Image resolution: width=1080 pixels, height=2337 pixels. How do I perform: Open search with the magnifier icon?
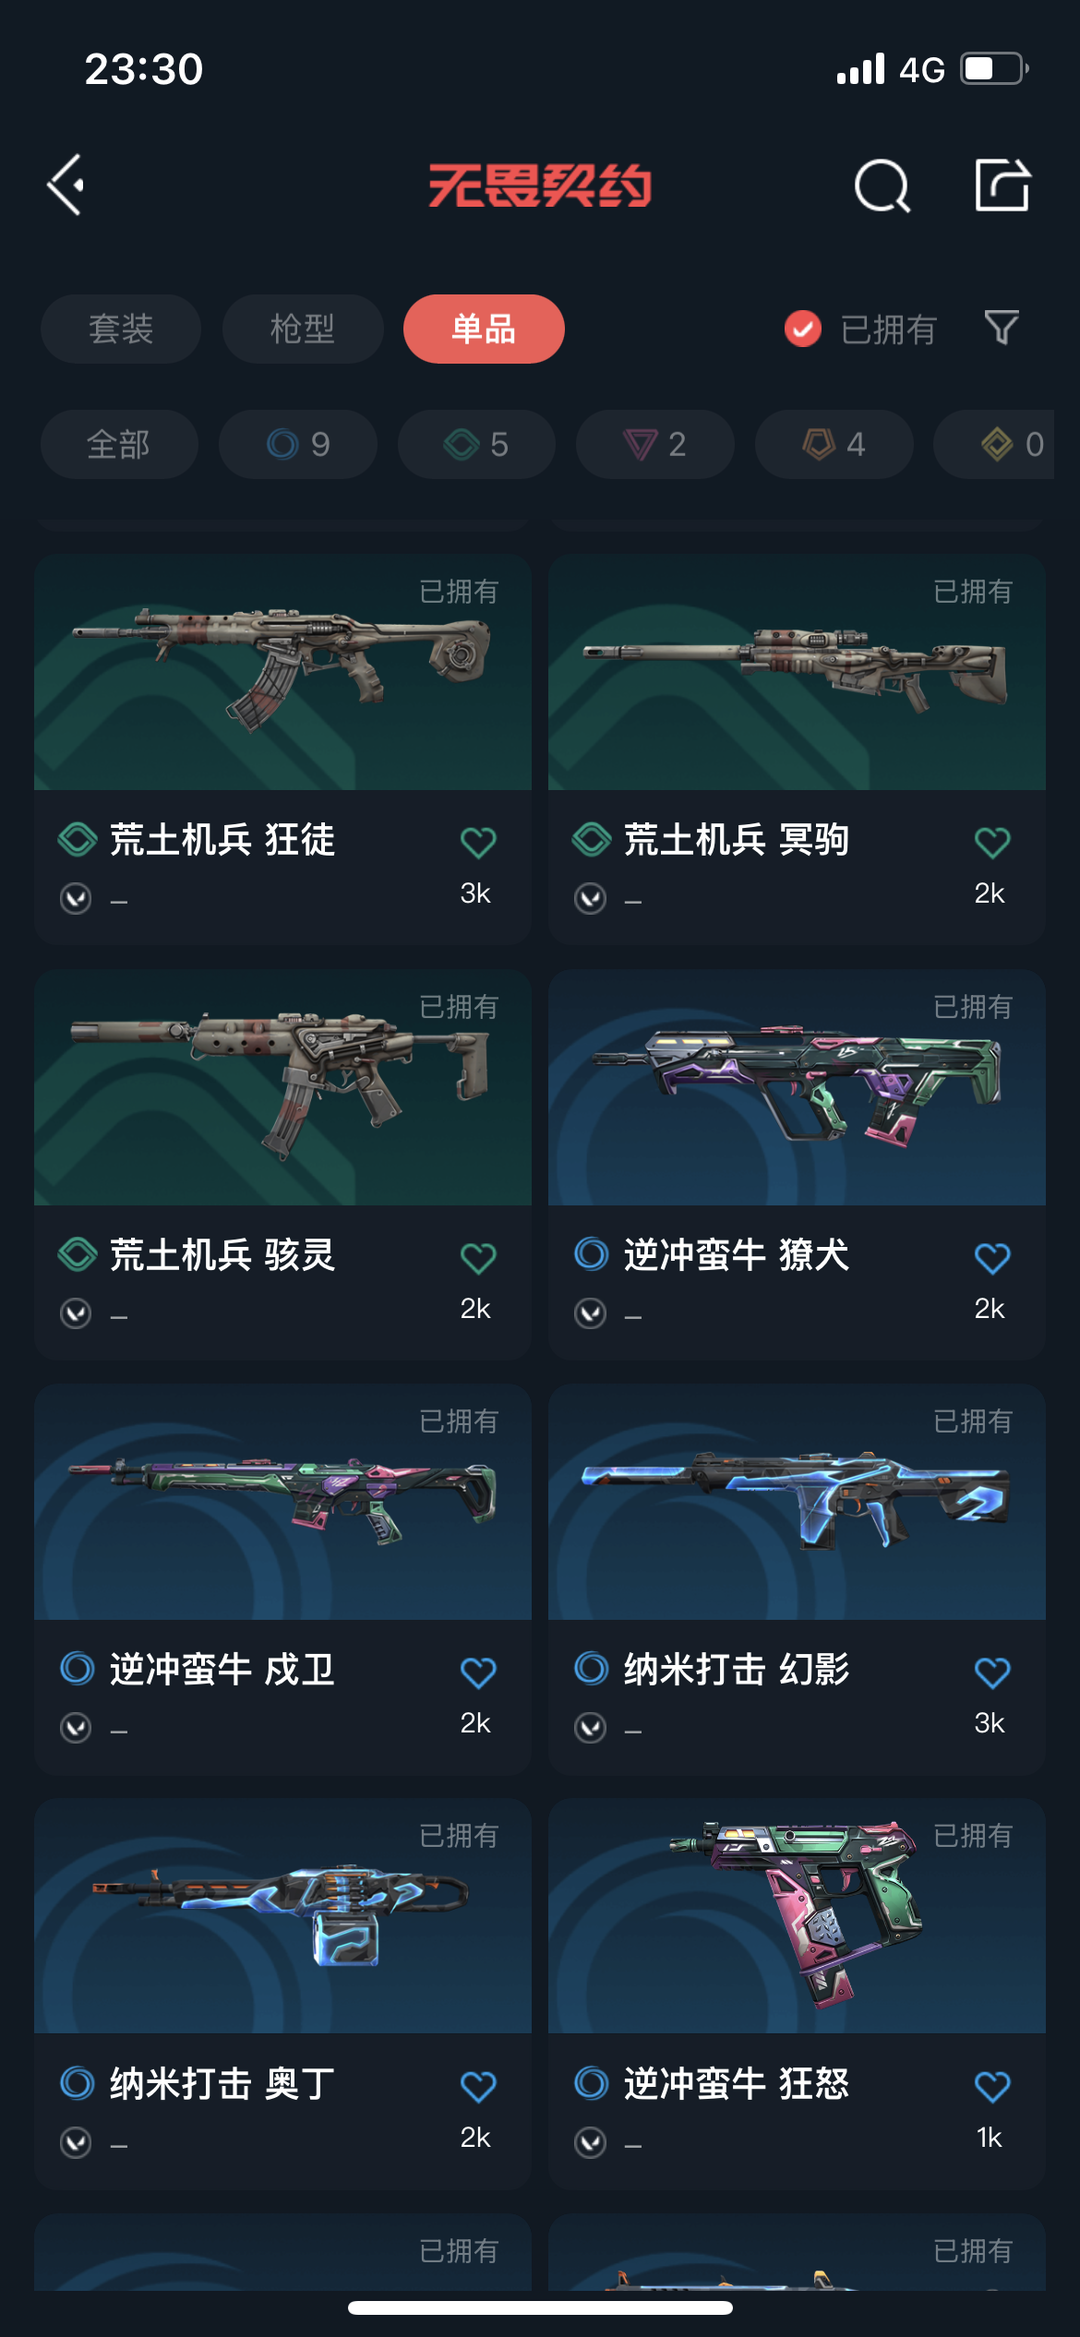[882, 186]
